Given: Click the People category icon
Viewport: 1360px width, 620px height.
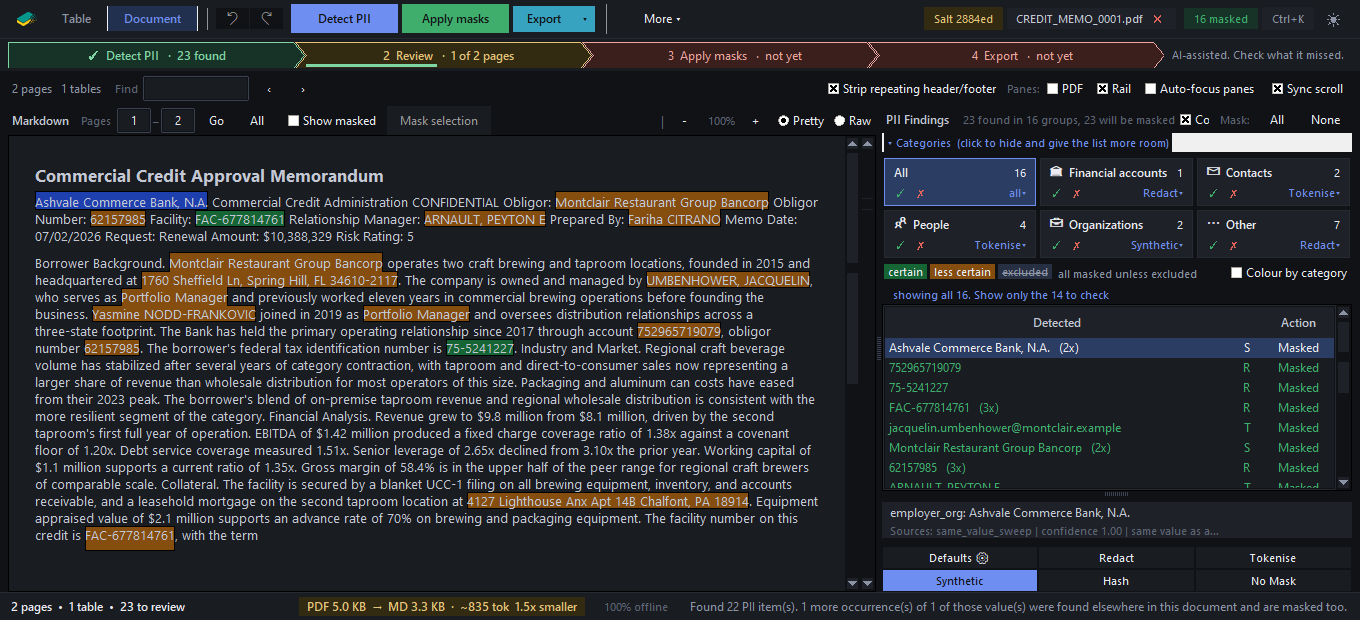Looking at the screenshot, I should pyautogui.click(x=900, y=224).
